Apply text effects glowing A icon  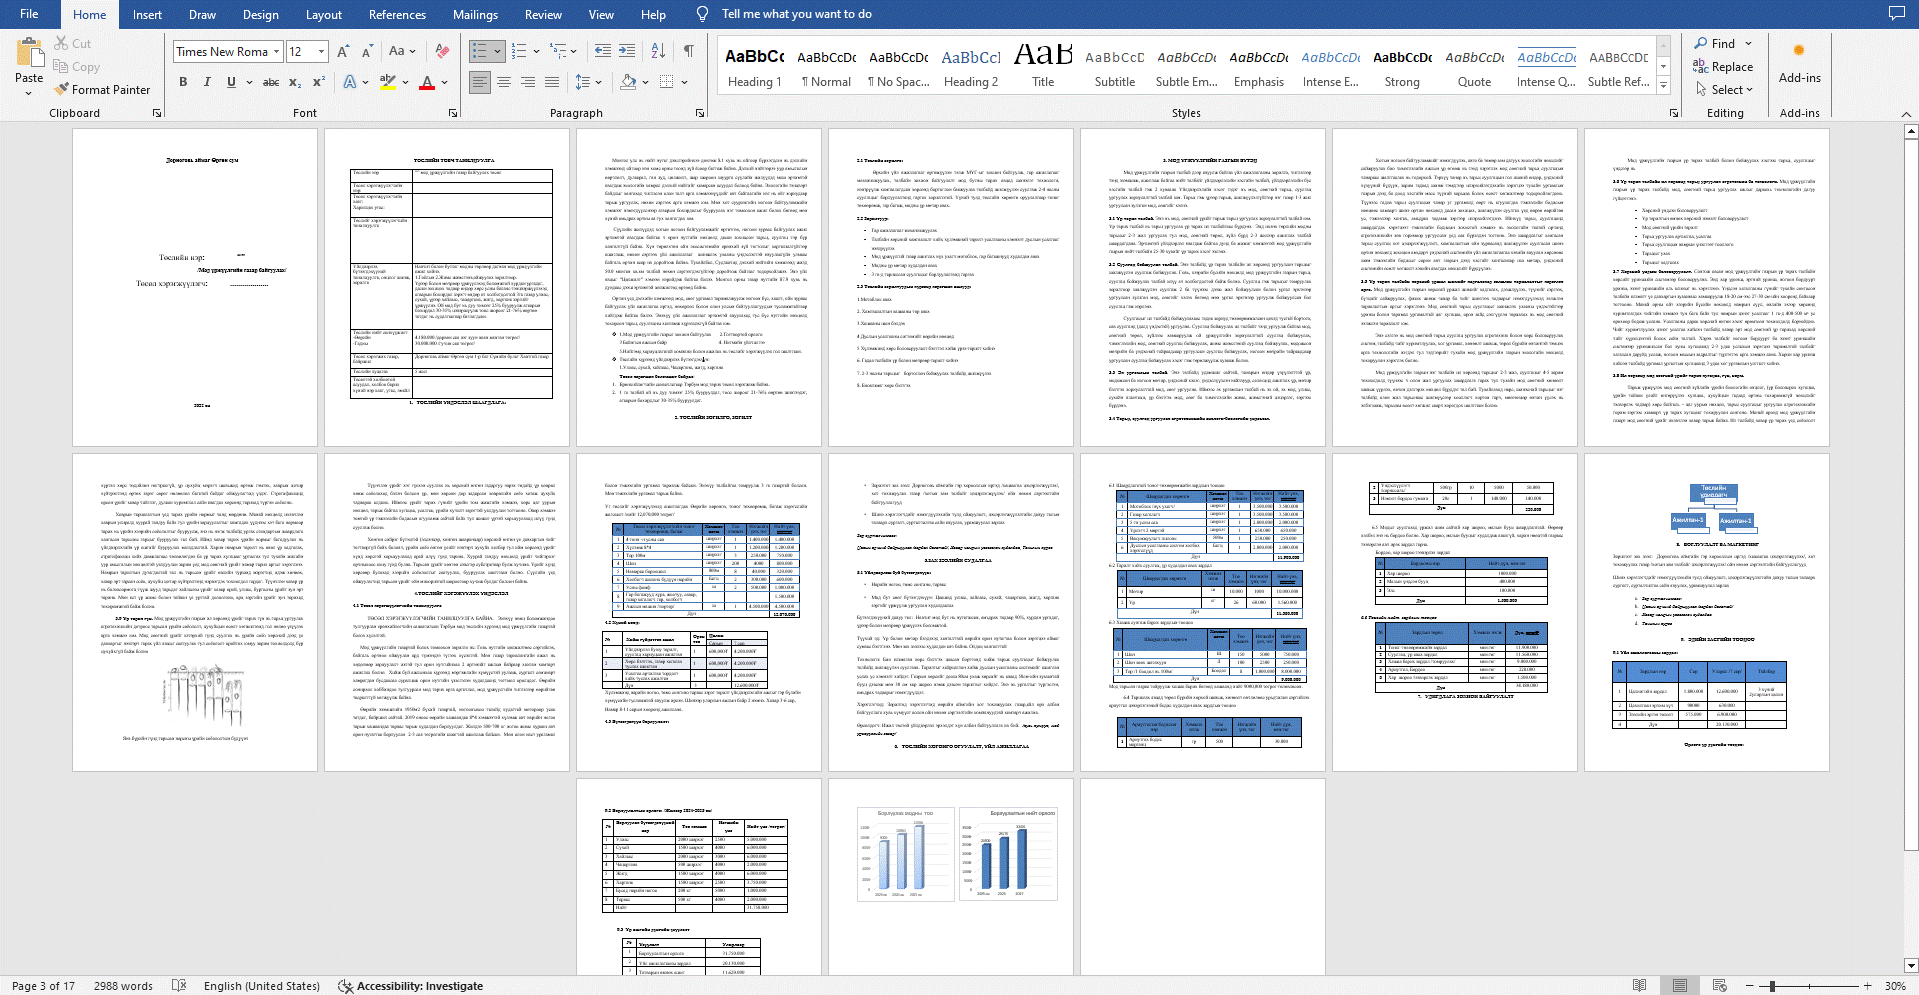350,82
